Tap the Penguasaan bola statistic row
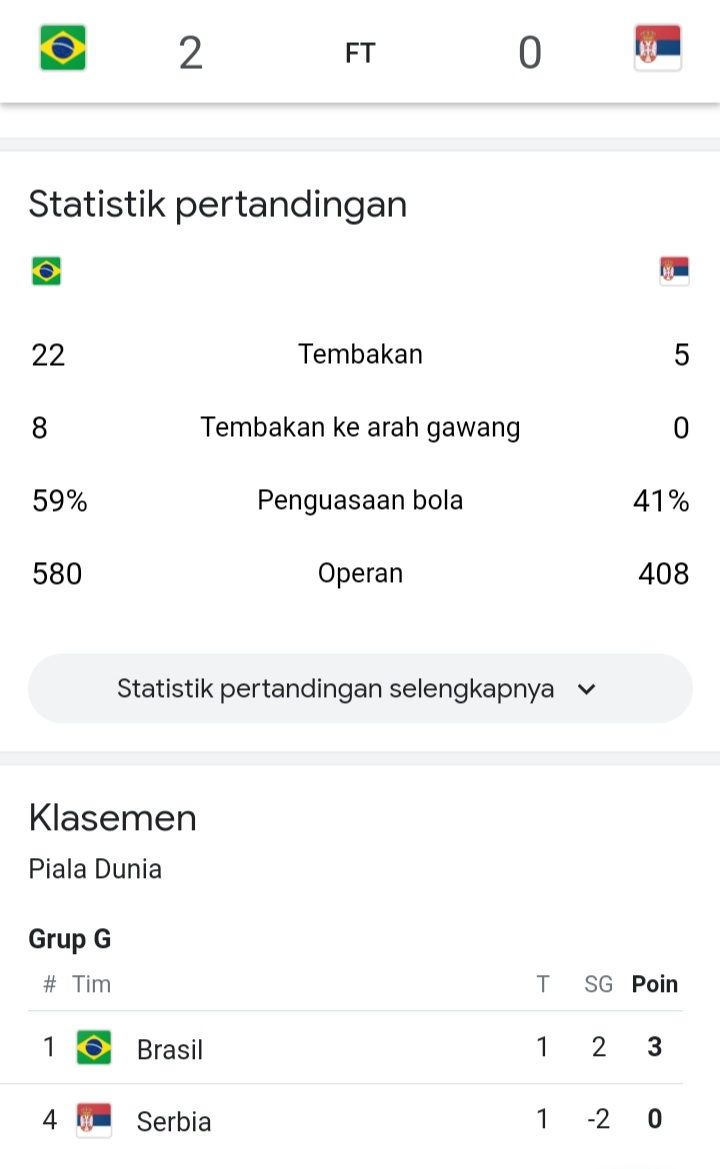720x1169 pixels. pos(360,500)
